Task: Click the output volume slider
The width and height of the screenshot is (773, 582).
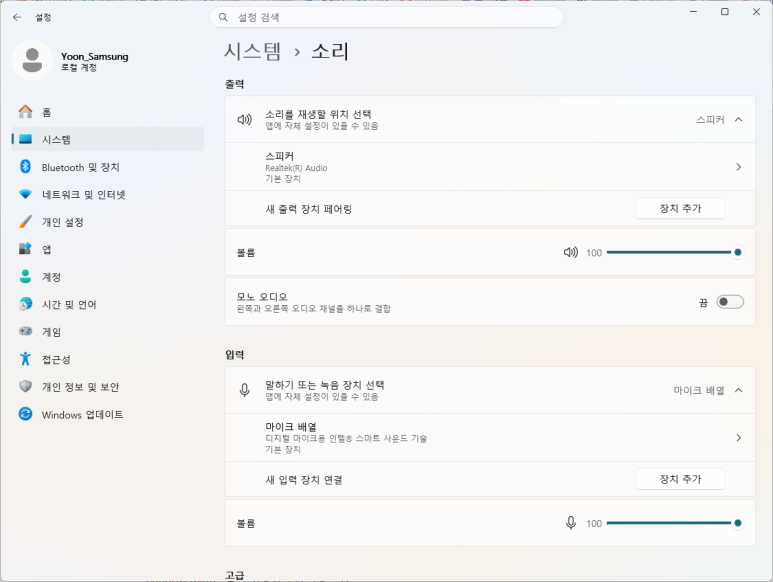Action: click(674, 252)
